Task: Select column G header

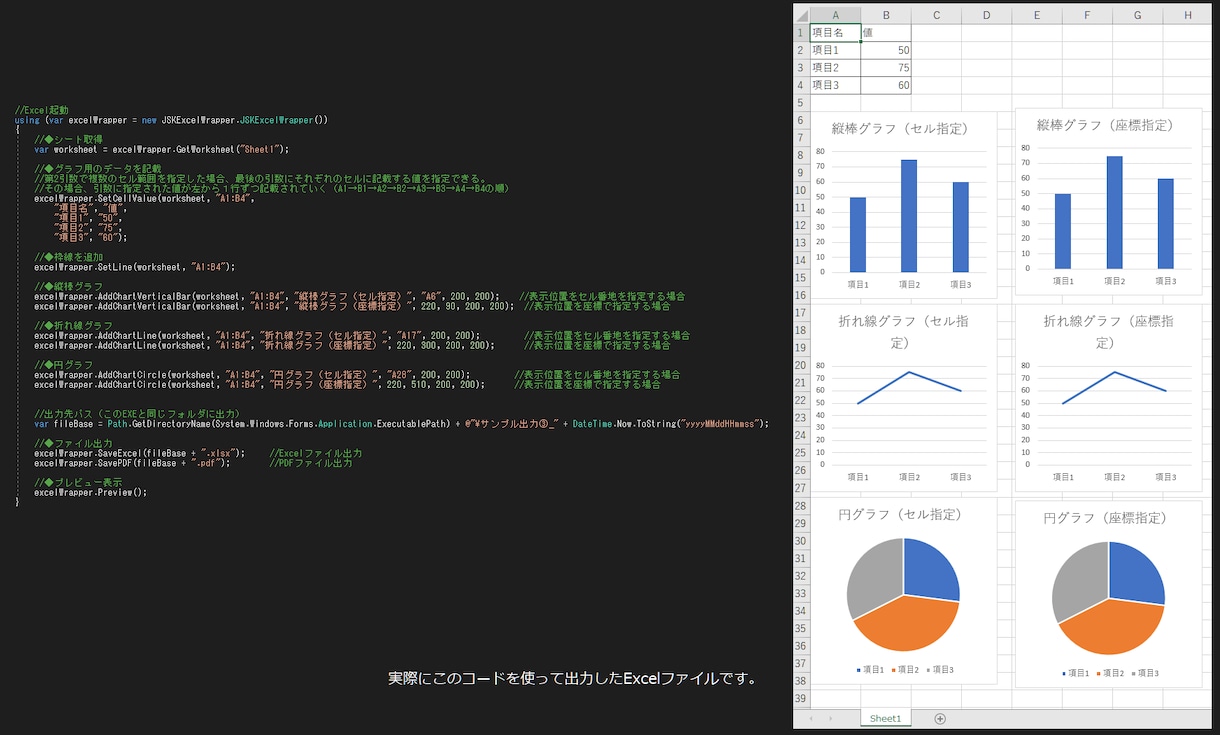Action: point(1137,15)
